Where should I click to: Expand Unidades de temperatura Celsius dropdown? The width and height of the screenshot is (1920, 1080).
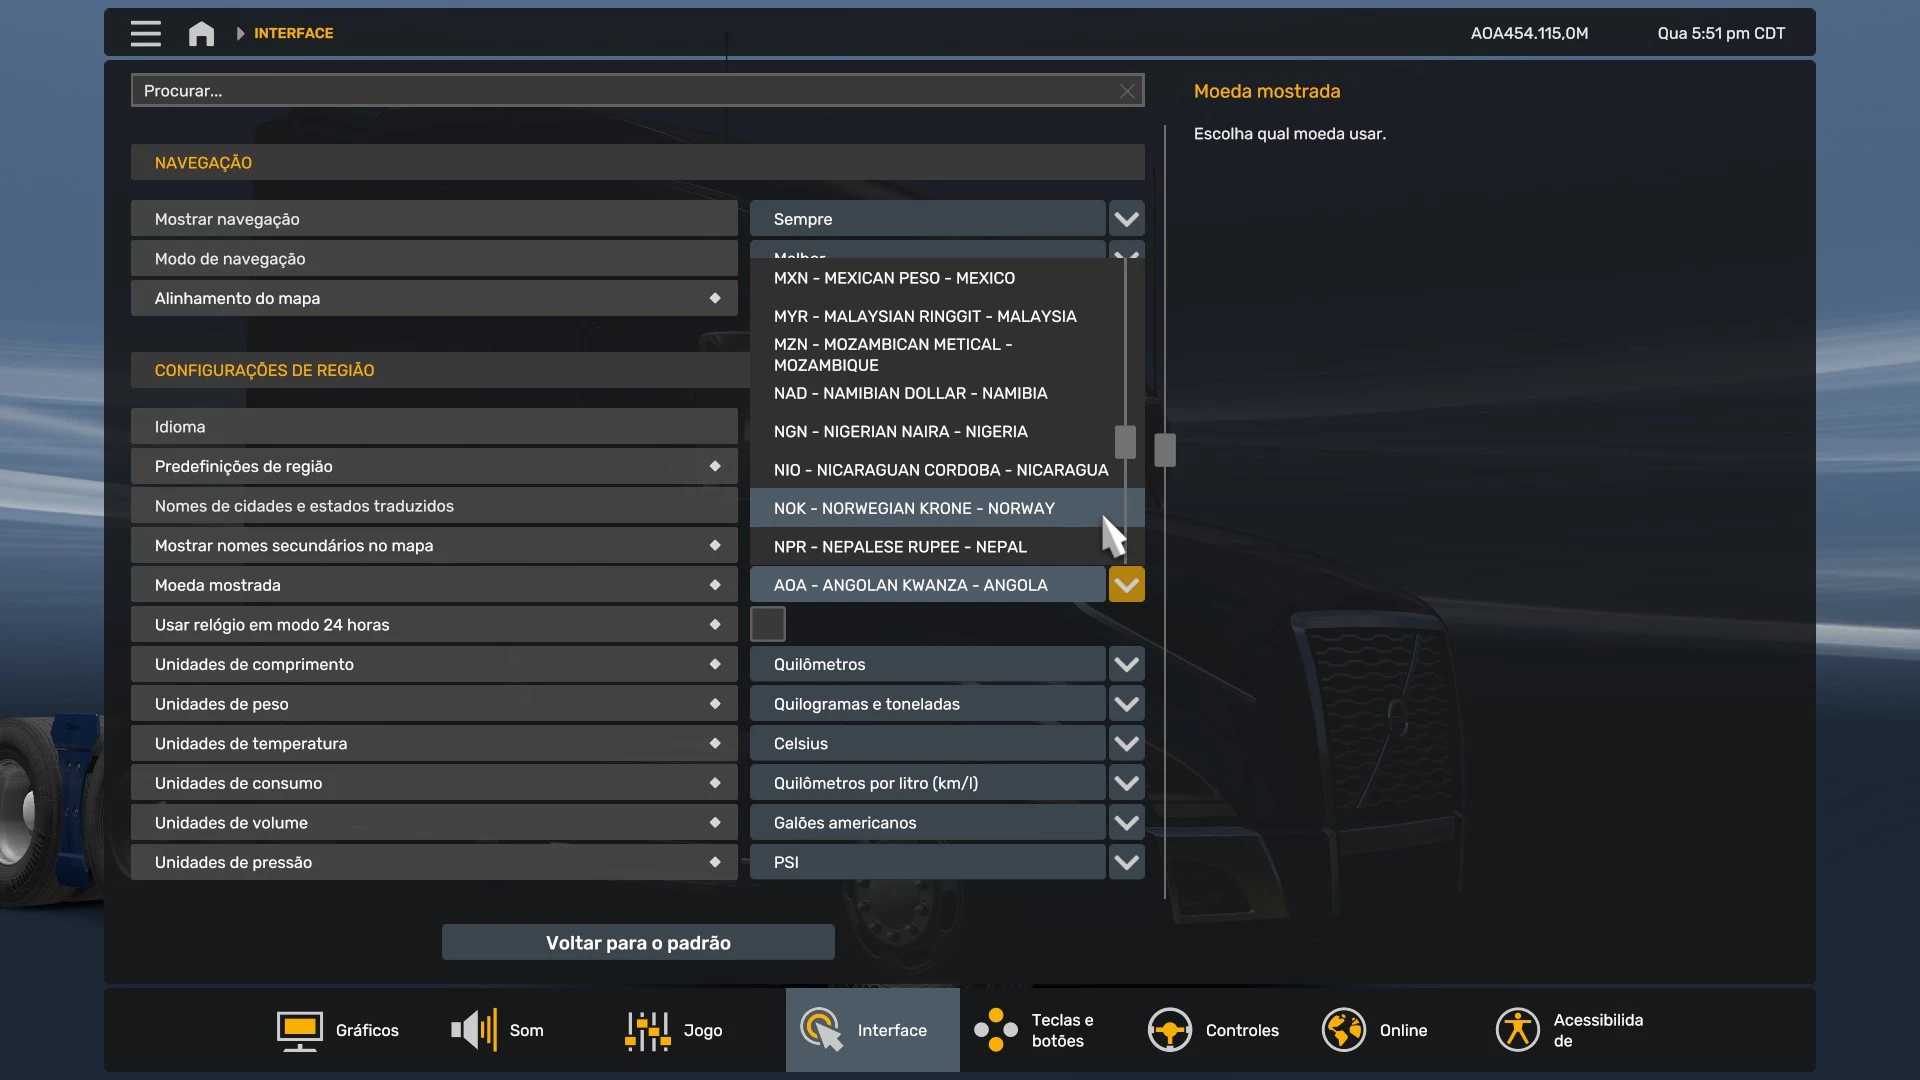(1126, 744)
